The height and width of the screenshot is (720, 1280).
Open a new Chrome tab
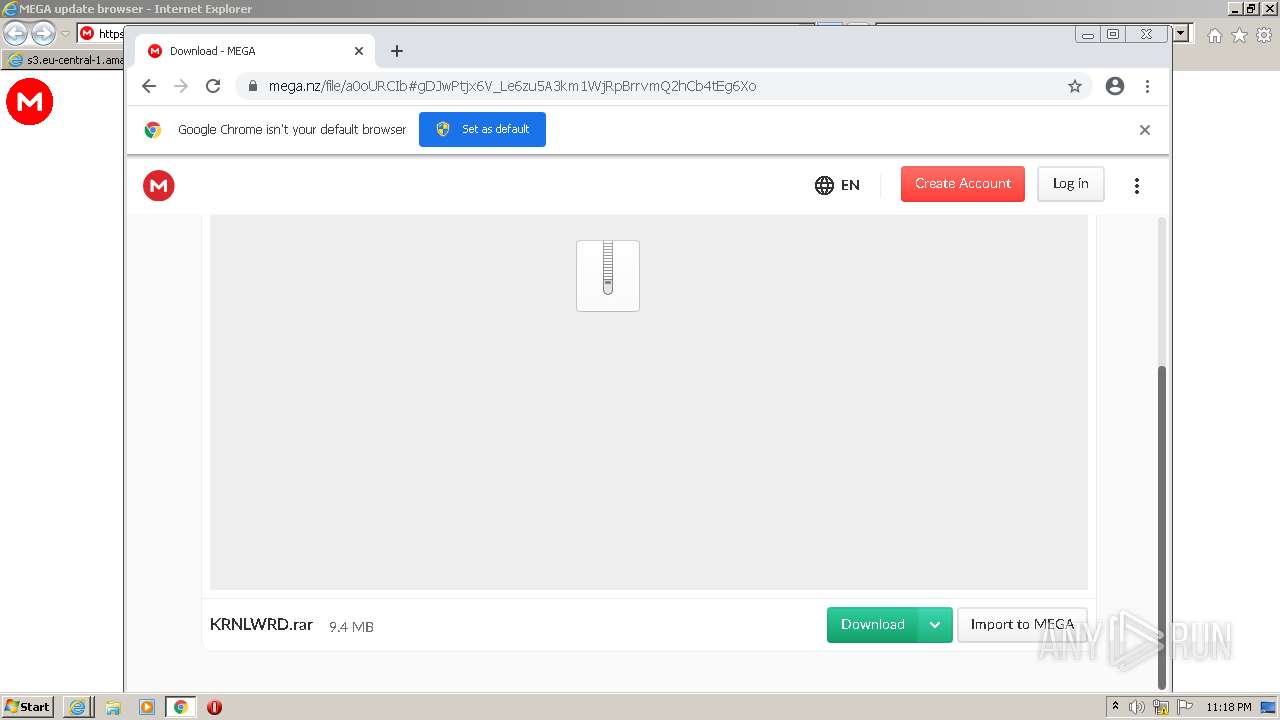[397, 51]
